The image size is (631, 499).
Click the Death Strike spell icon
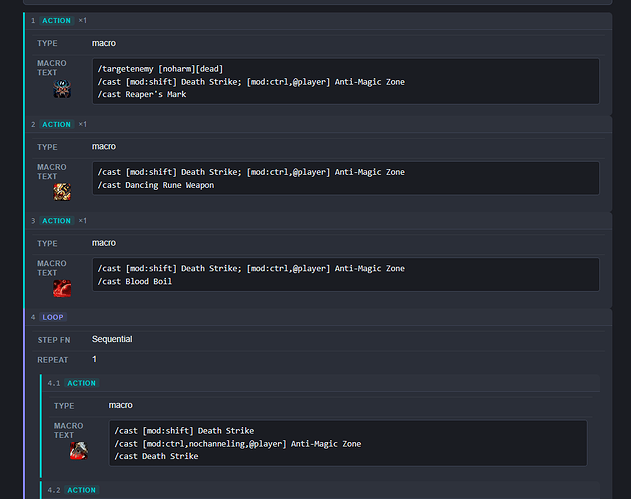79,451
